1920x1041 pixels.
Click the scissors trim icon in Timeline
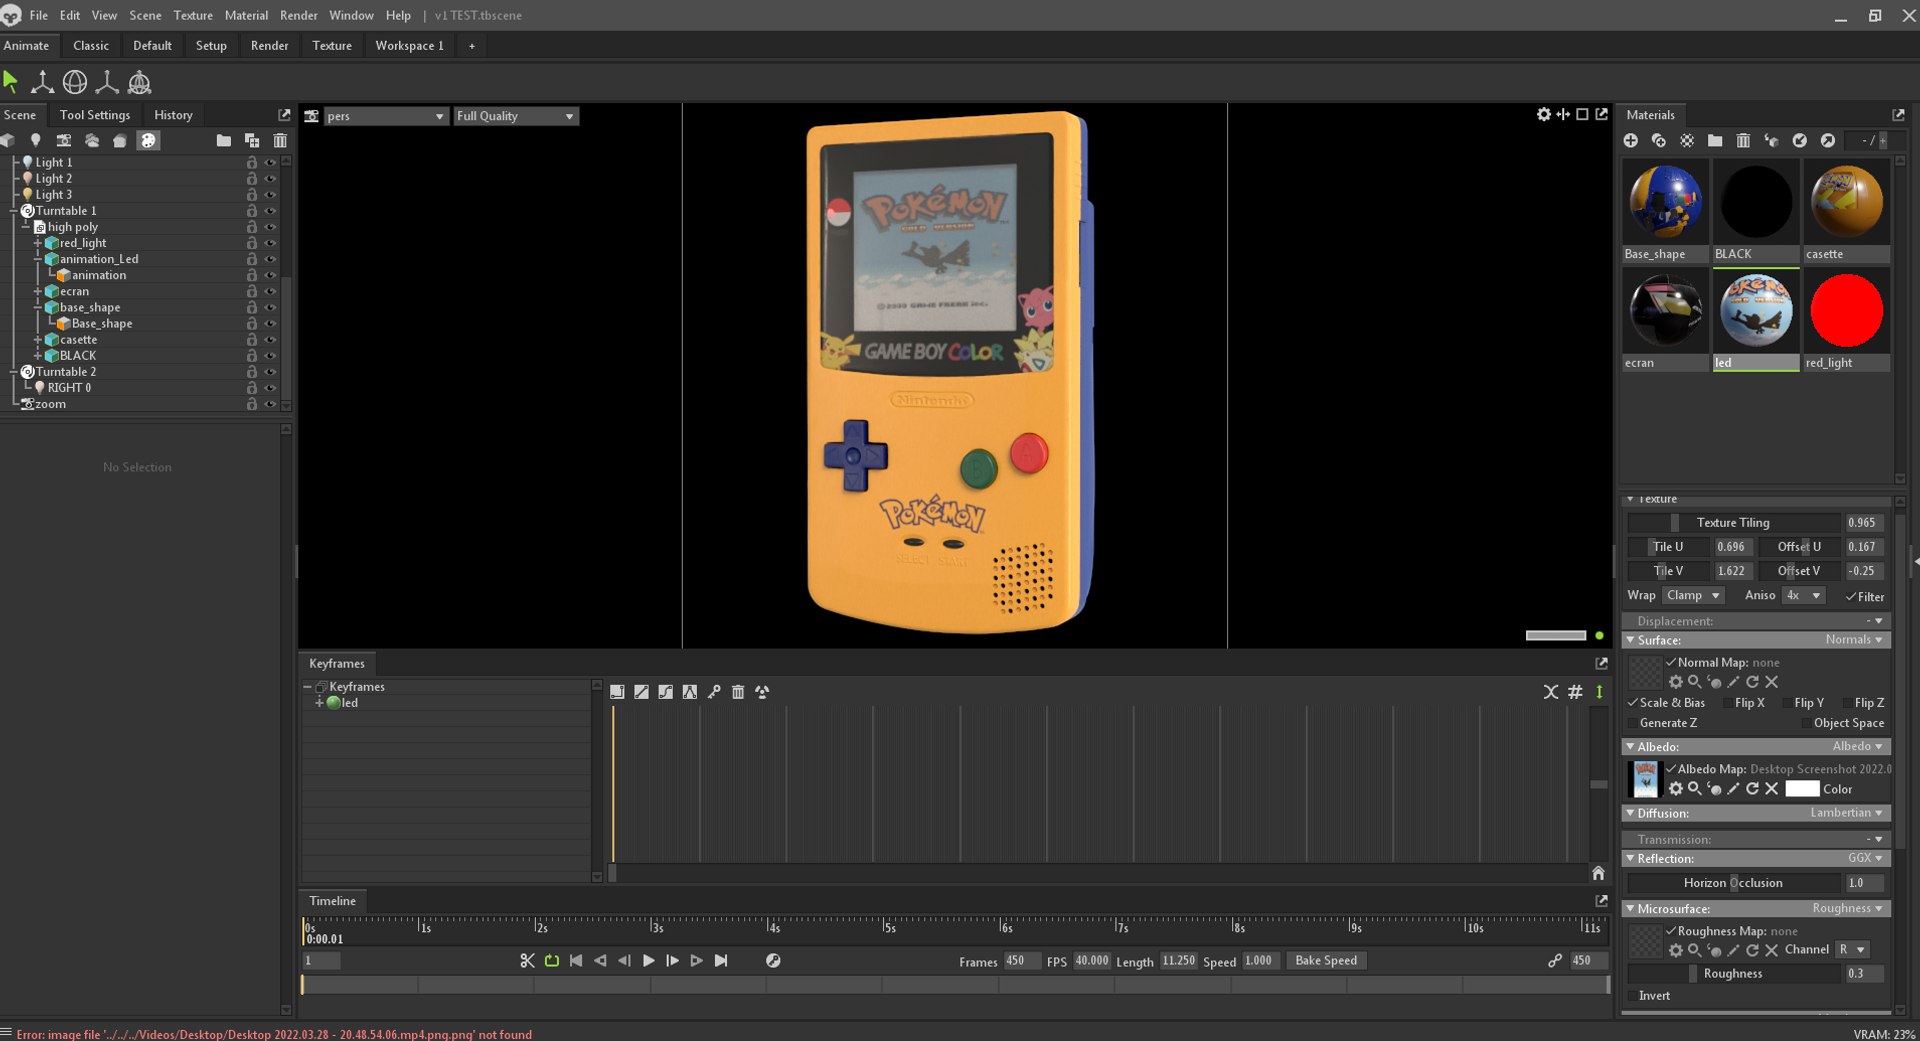pyautogui.click(x=528, y=961)
